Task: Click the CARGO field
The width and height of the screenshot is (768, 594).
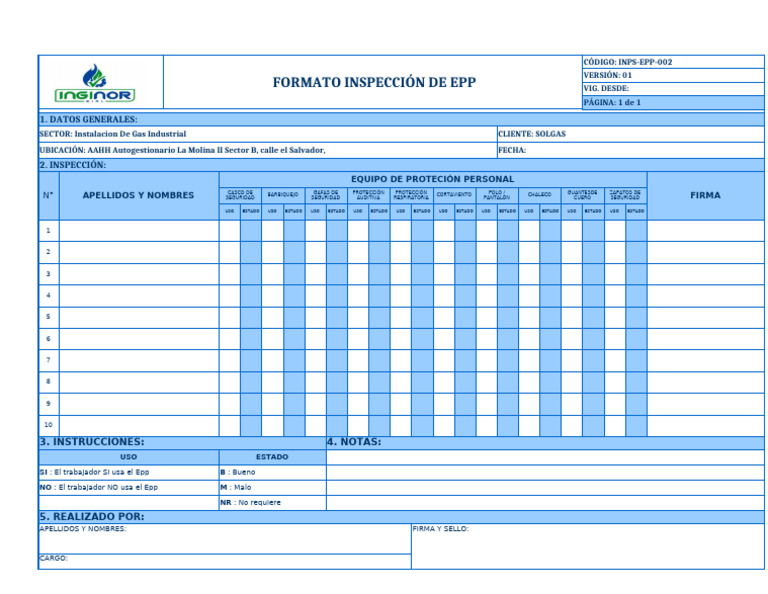Action: [225, 562]
